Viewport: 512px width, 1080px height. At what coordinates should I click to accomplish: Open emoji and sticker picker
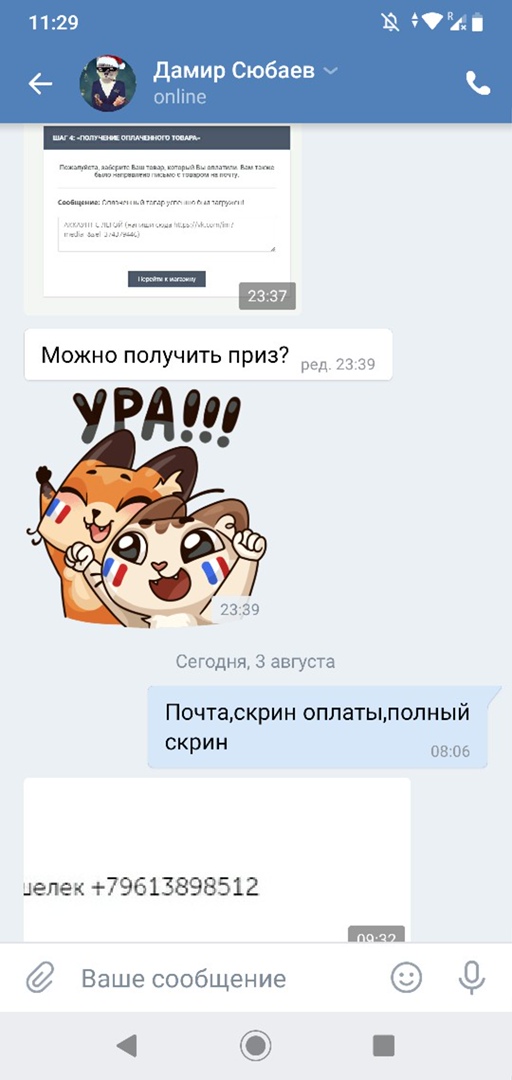[x=406, y=977]
